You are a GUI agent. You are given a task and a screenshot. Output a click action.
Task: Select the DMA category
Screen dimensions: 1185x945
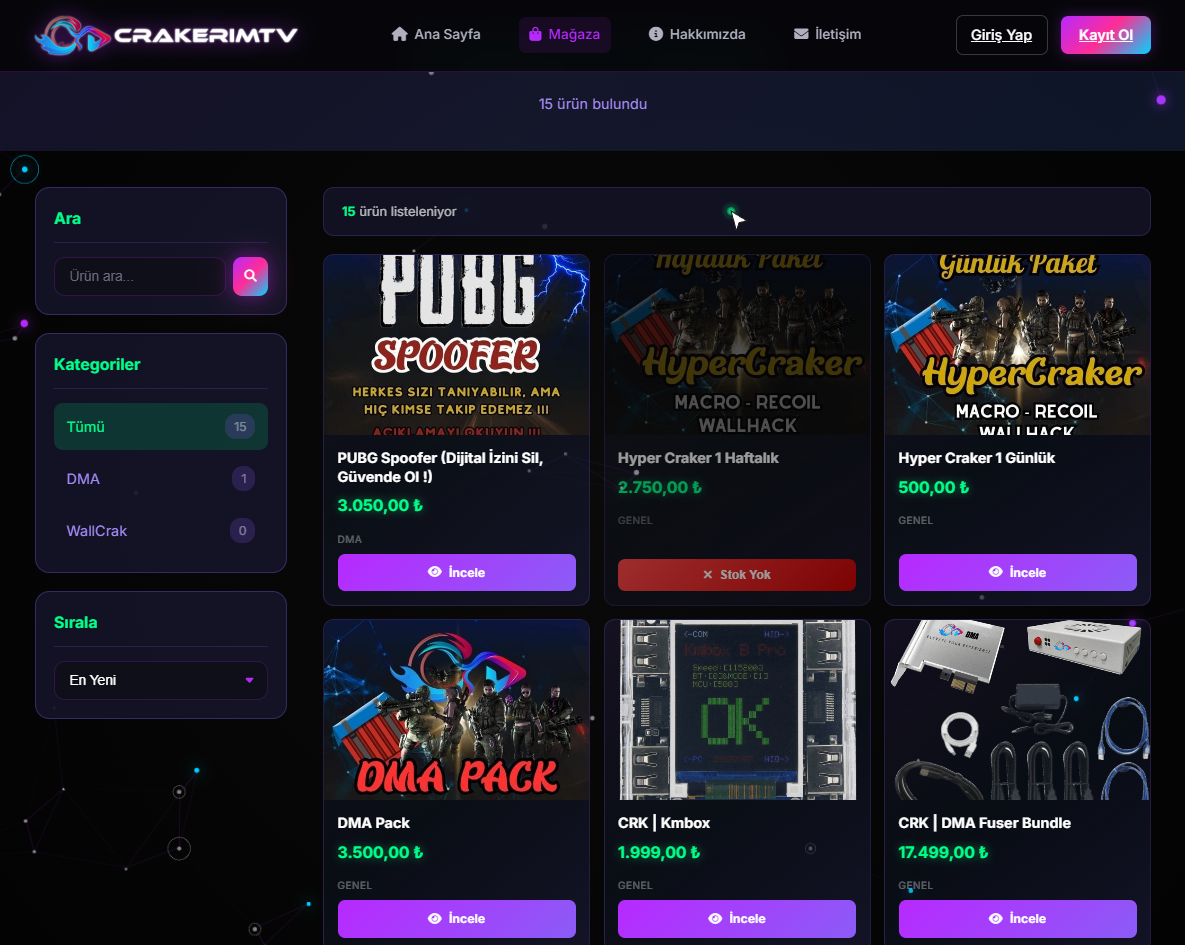coord(161,479)
